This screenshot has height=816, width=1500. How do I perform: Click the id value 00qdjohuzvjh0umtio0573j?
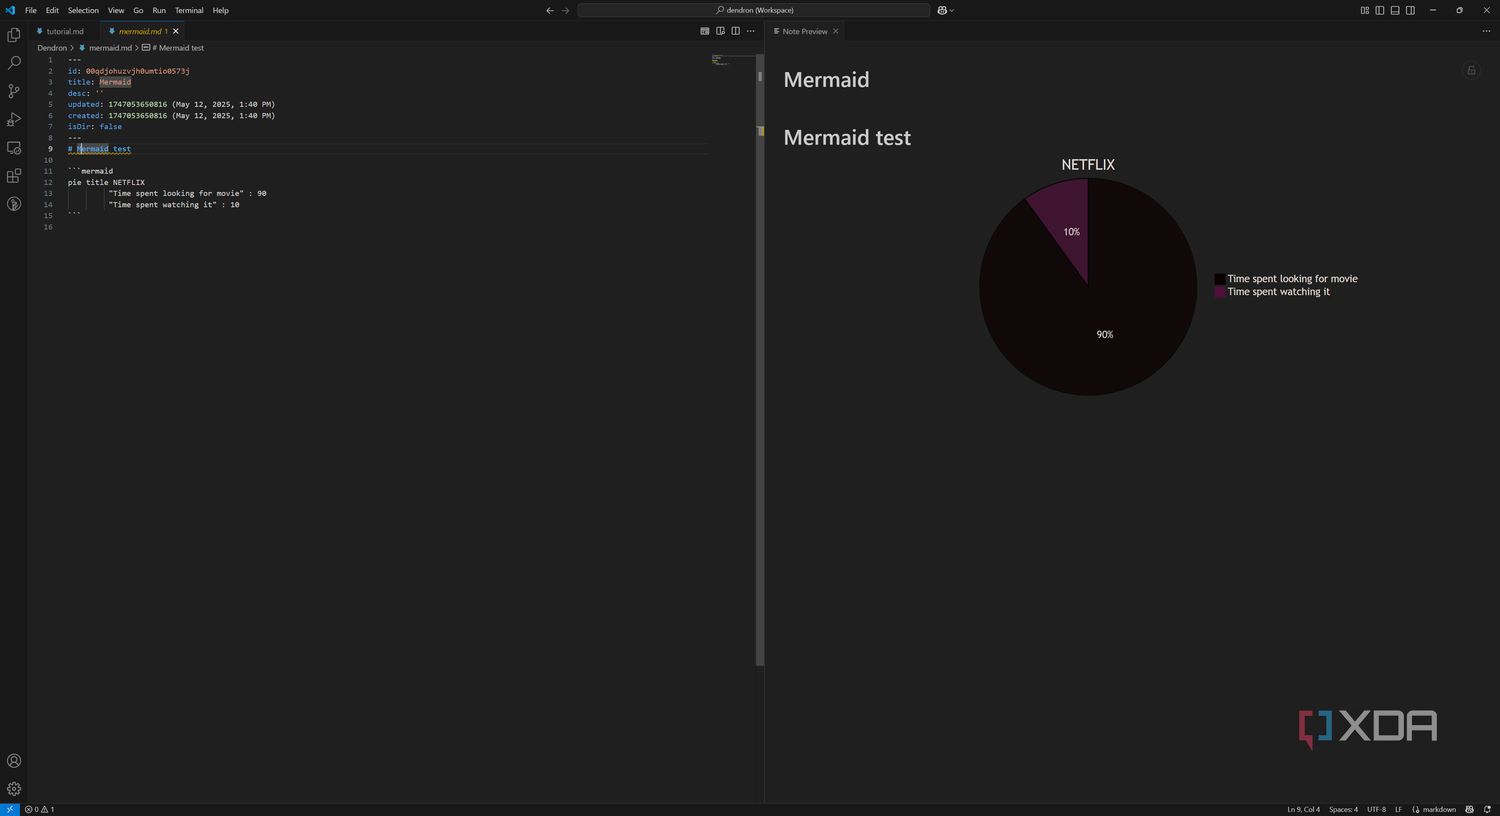click(137, 71)
